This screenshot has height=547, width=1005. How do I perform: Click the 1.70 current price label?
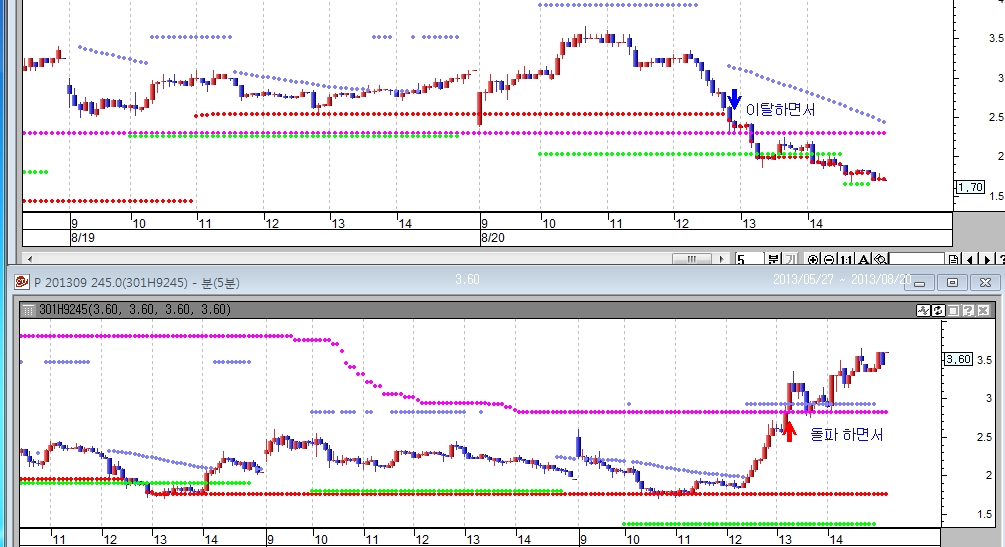coord(968,187)
